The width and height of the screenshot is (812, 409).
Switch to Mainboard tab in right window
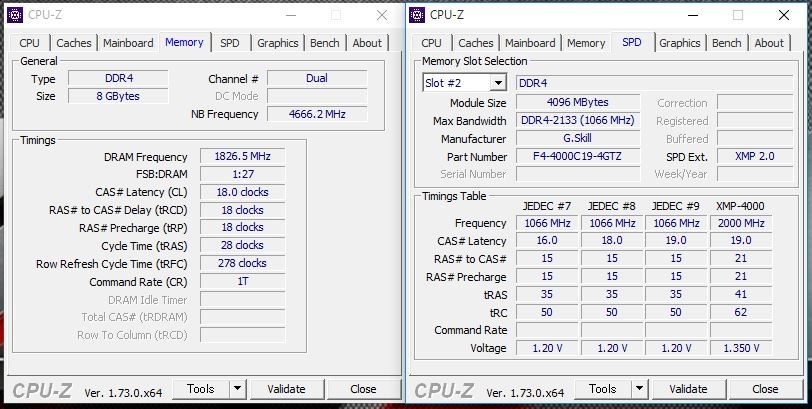coord(530,43)
